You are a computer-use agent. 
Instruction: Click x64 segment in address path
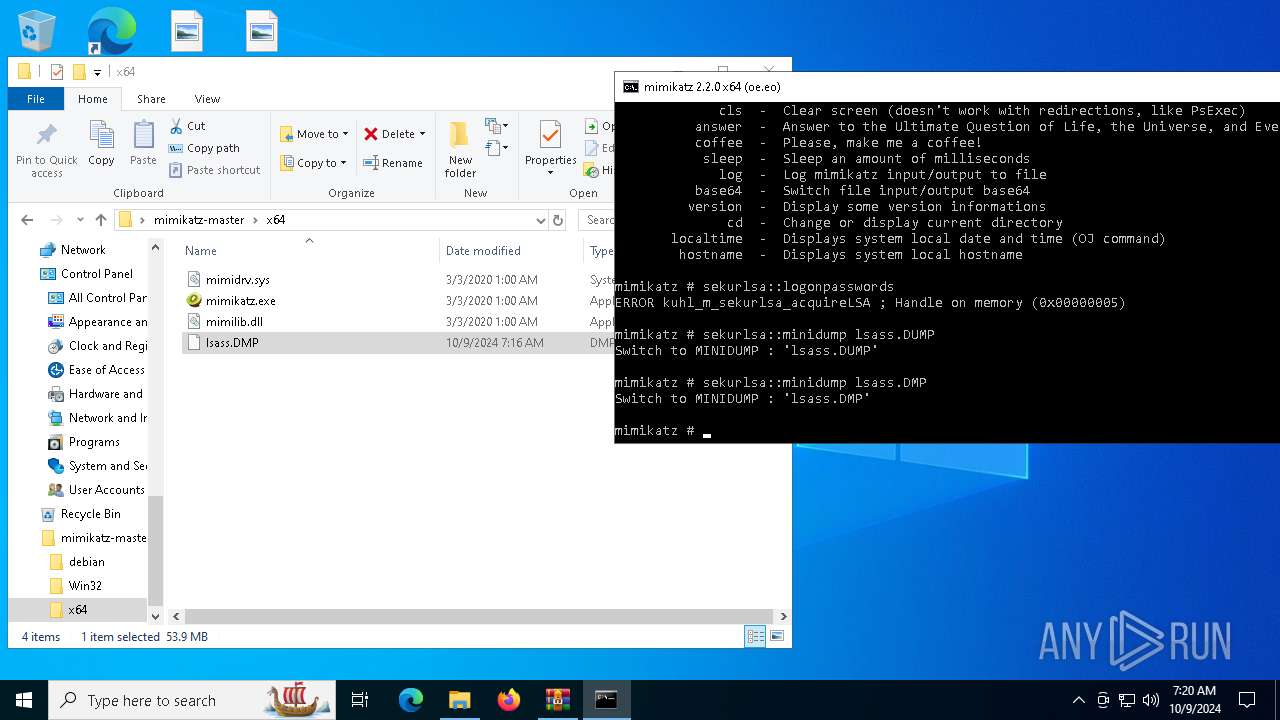click(x=275, y=220)
